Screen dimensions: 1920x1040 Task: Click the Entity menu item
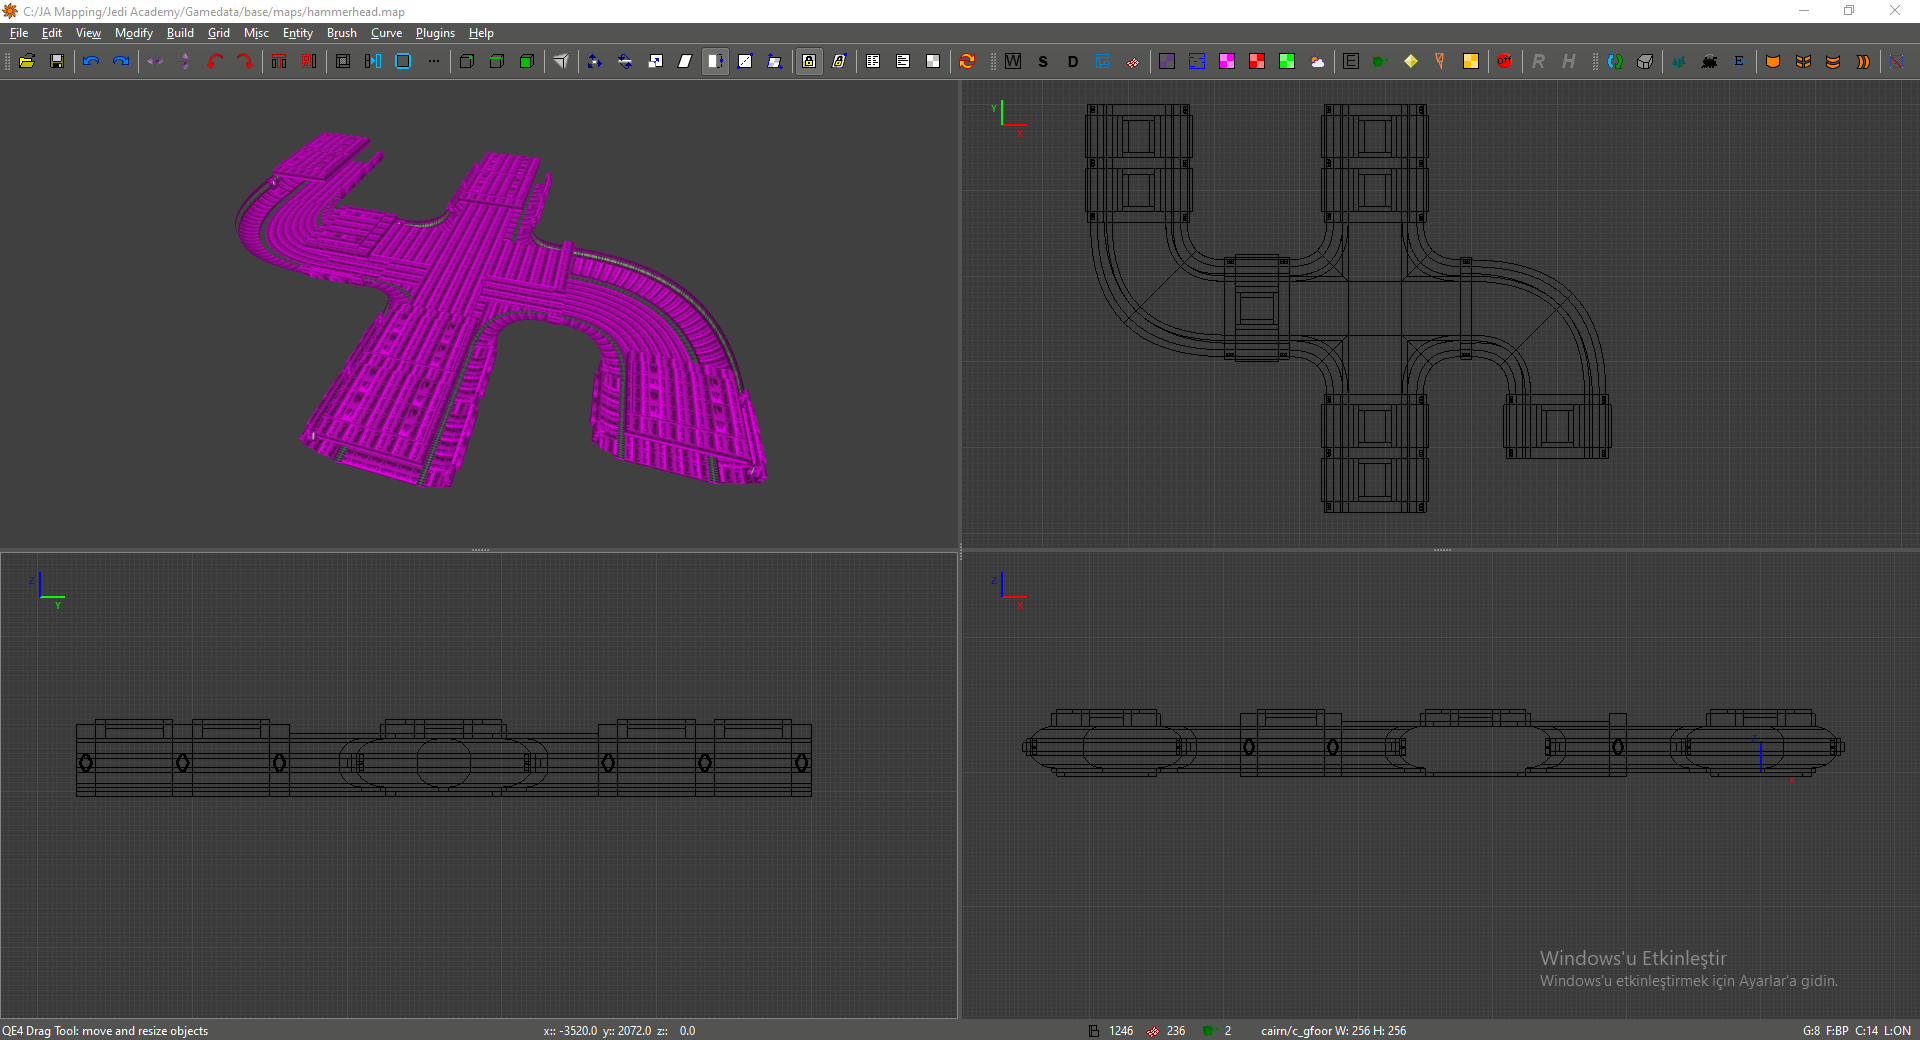[297, 33]
